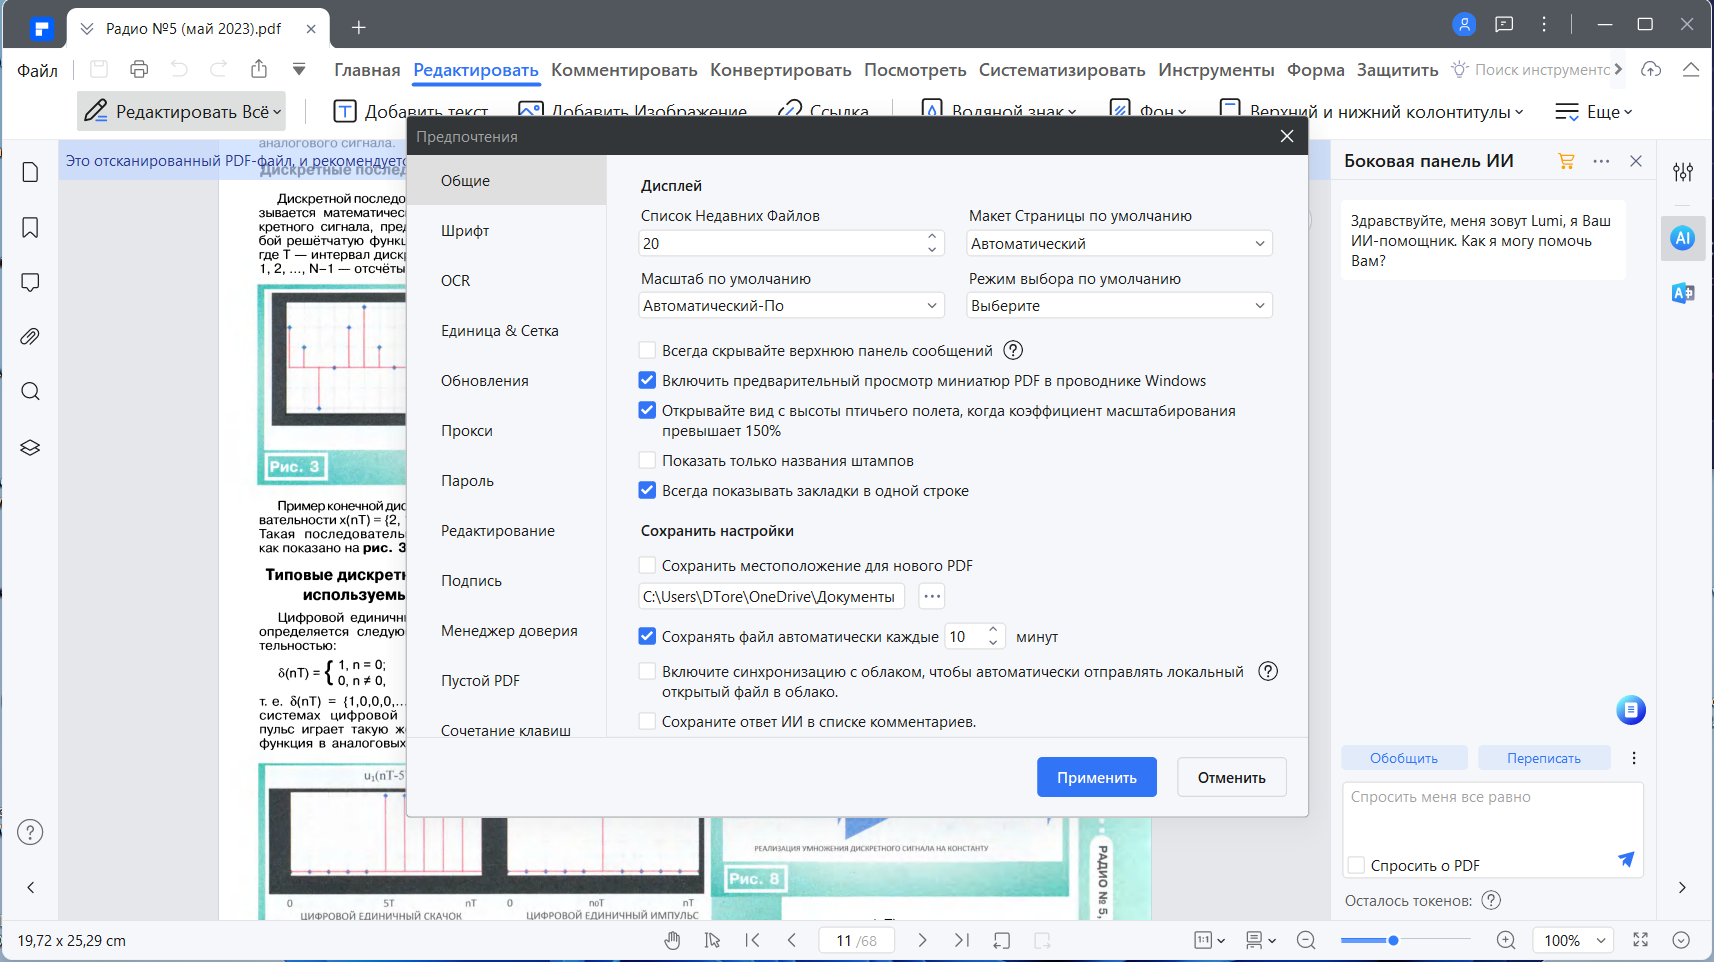Click the 'Применить' button

pyautogui.click(x=1097, y=777)
